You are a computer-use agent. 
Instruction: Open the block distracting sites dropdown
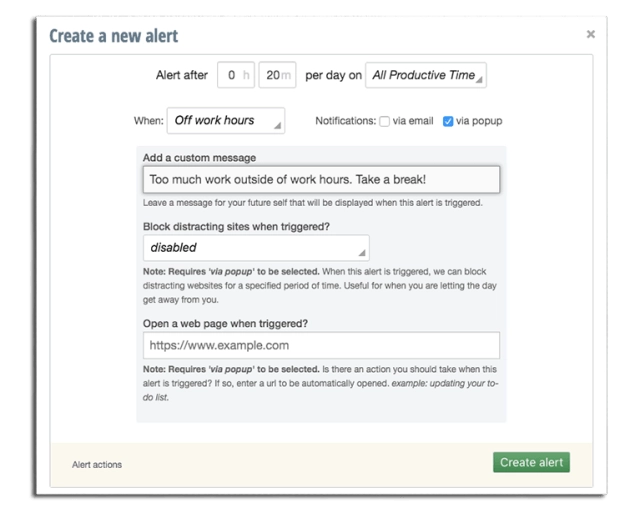(x=256, y=247)
